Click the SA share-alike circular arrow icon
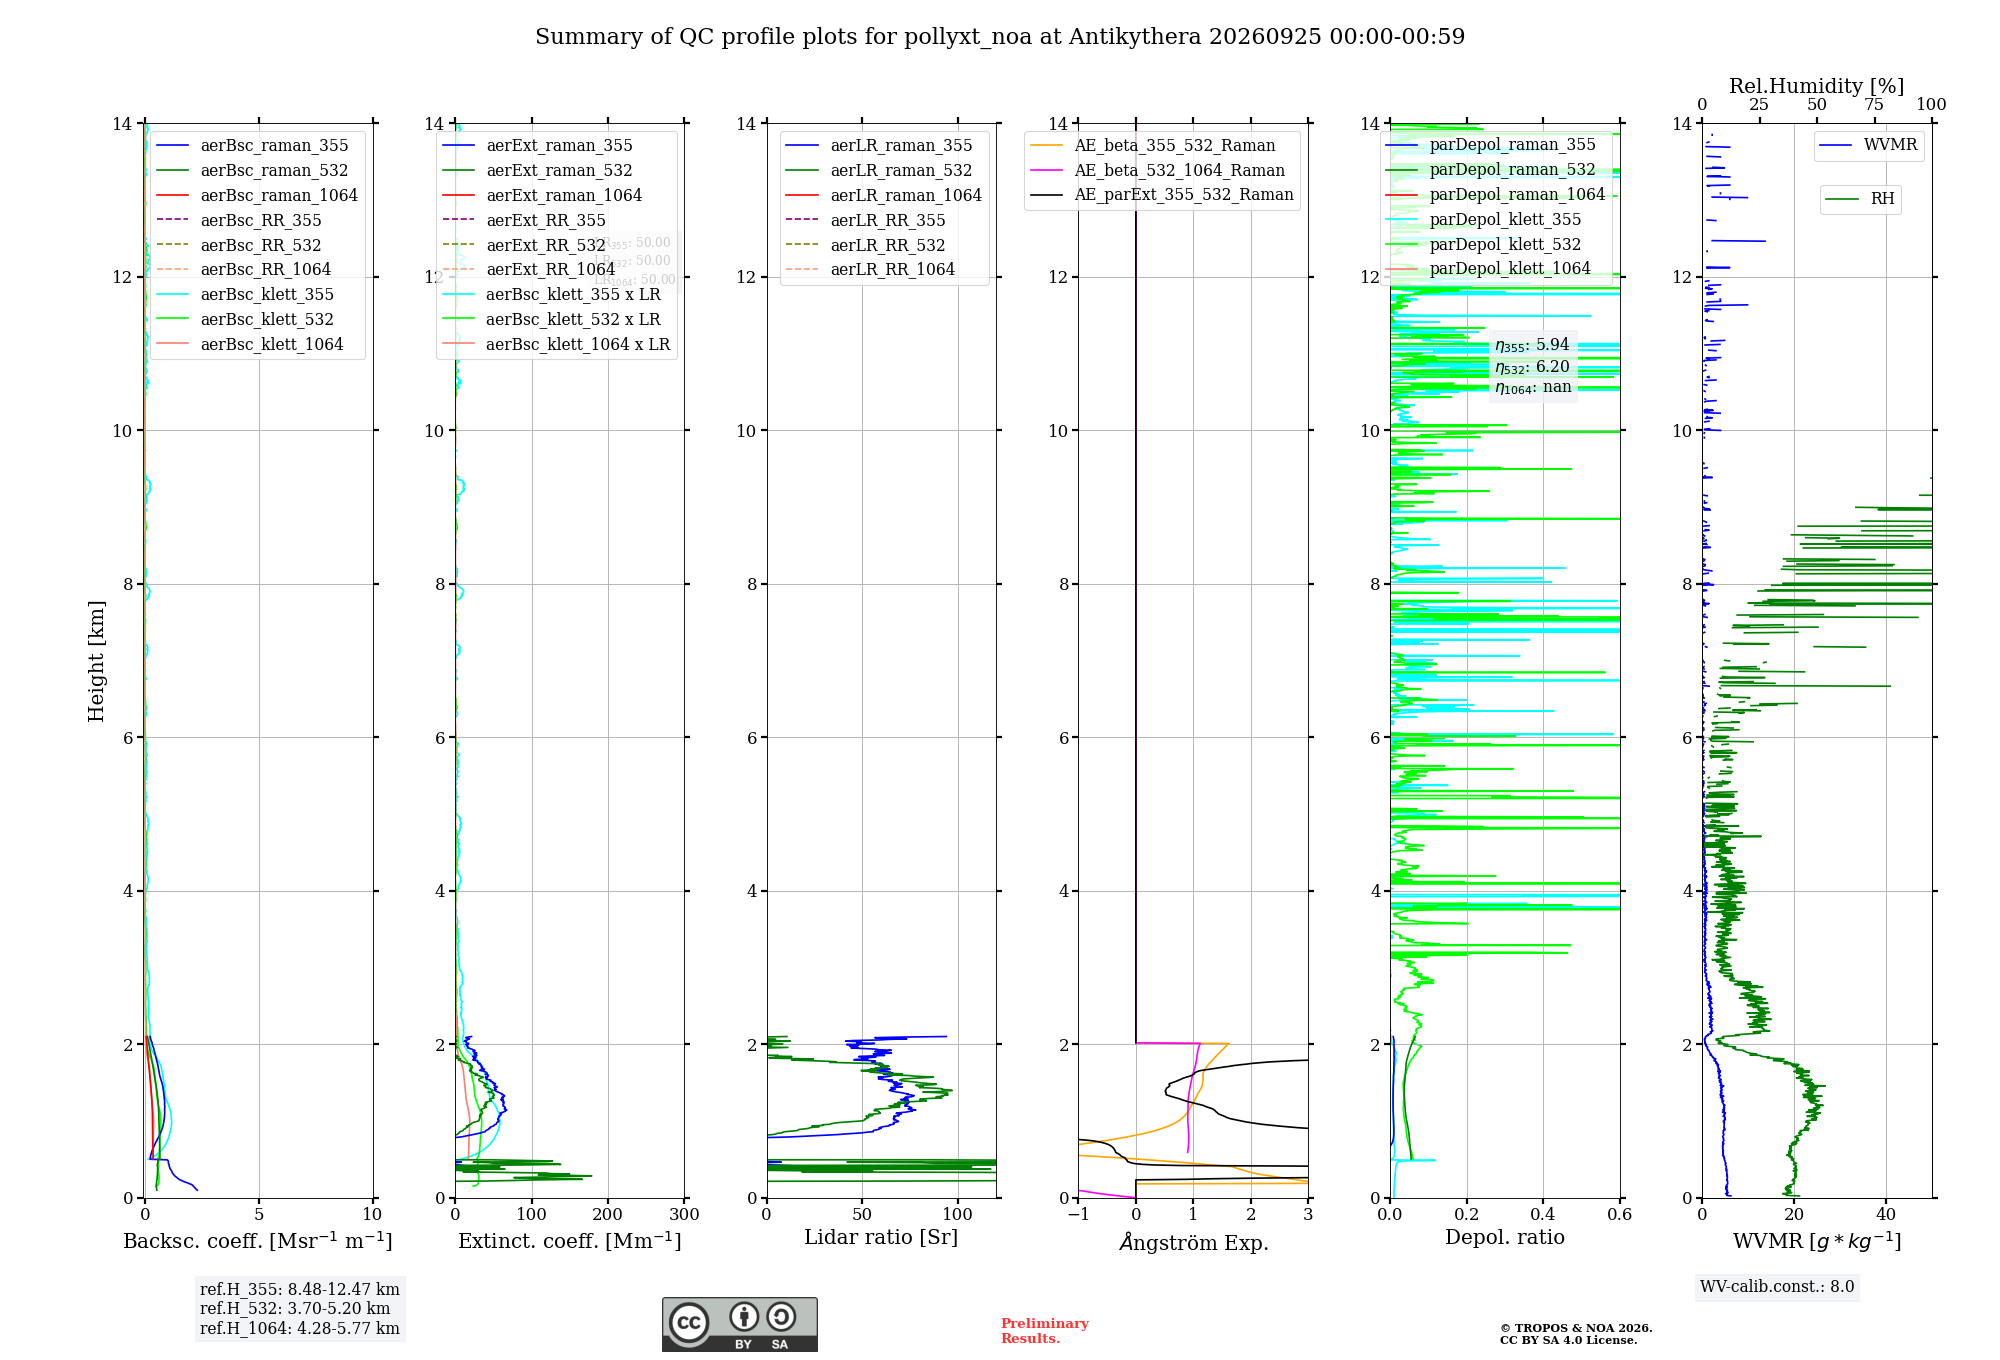 [x=781, y=1316]
